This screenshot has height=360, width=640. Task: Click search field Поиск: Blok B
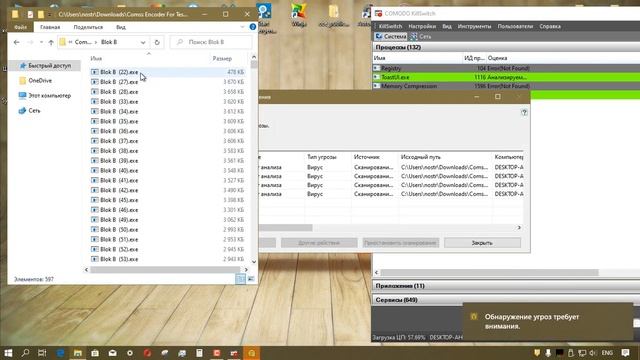(211, 42)
